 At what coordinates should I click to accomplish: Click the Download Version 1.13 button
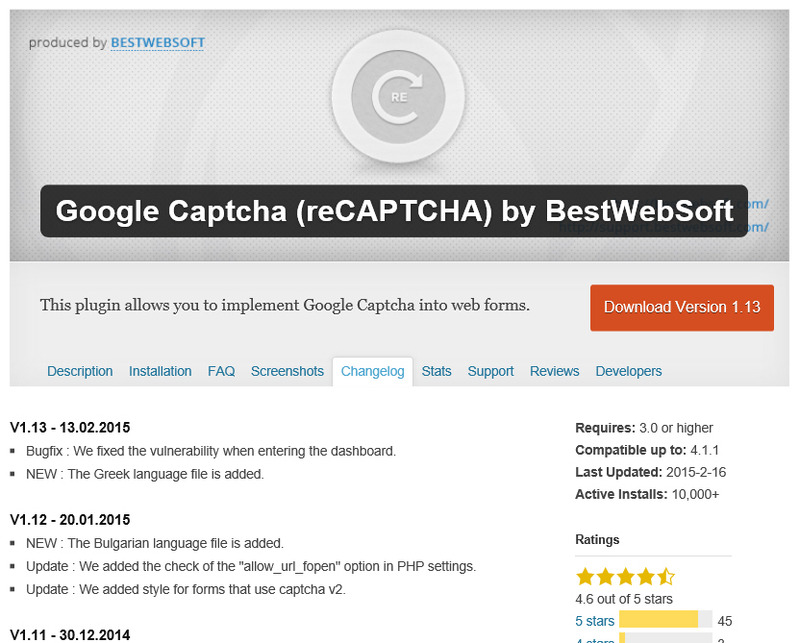click(682, 307)
